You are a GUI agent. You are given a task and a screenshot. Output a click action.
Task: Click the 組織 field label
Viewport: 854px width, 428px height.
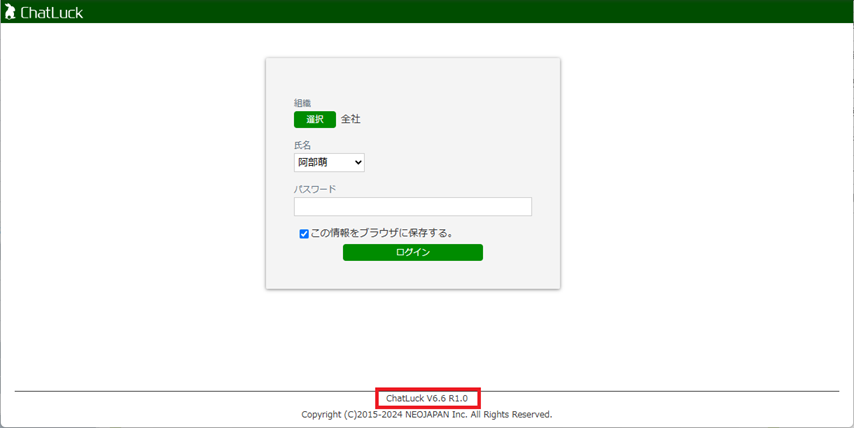click(303, 103)
